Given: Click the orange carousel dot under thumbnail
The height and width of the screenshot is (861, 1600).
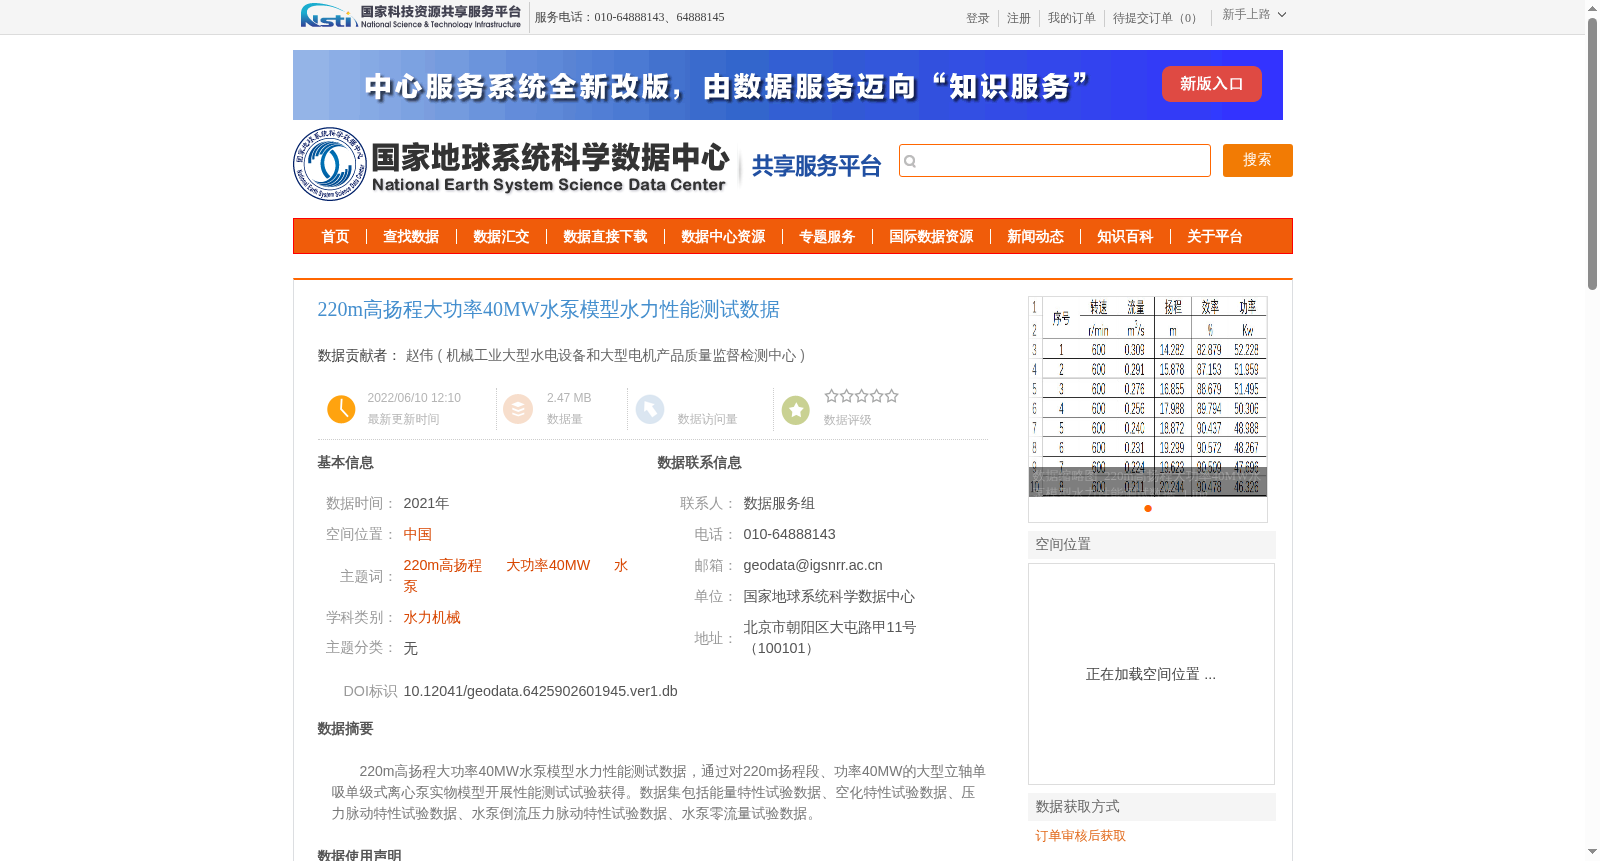Looking at the screenshot, I should (x=1148, y=509).
